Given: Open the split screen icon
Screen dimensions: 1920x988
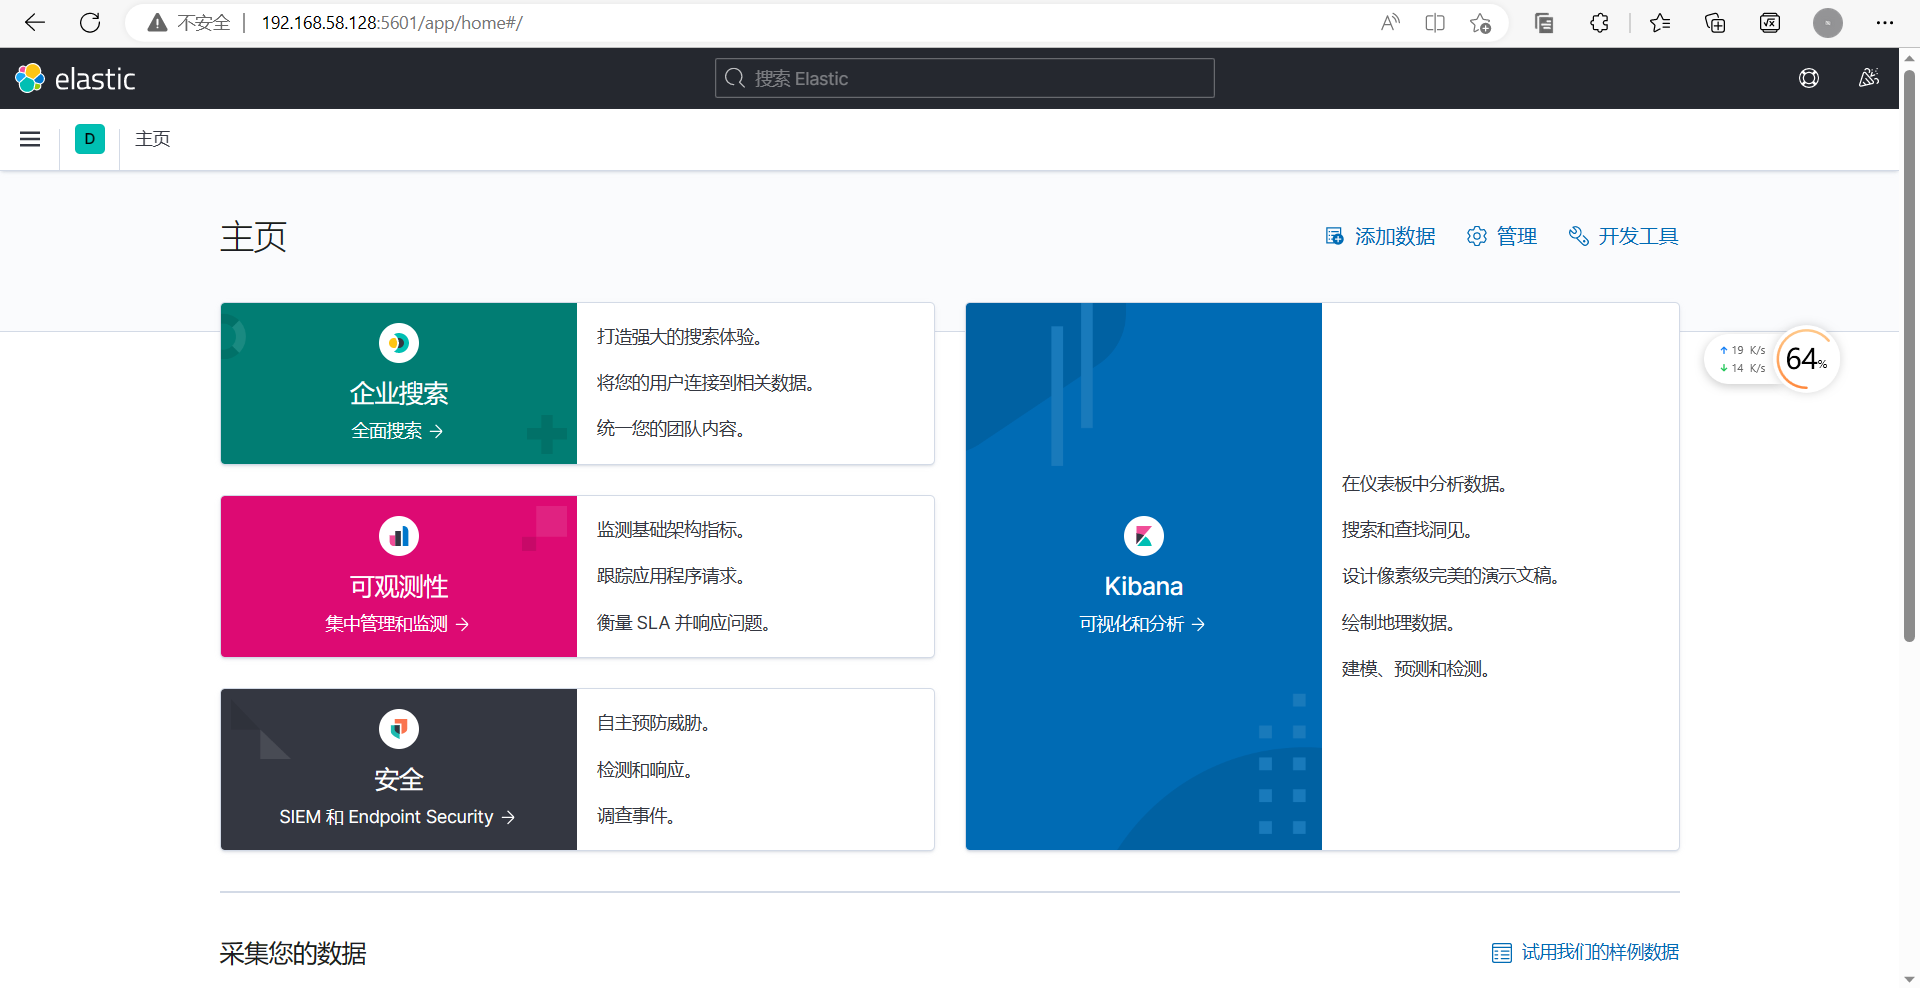Looking at the screenshot, I should point(1435,23).
